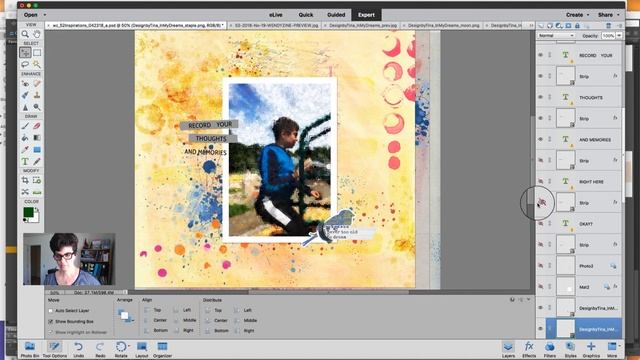Click the background color swatch
Viewport: 640px width, 360px height.
click(35, 218)
